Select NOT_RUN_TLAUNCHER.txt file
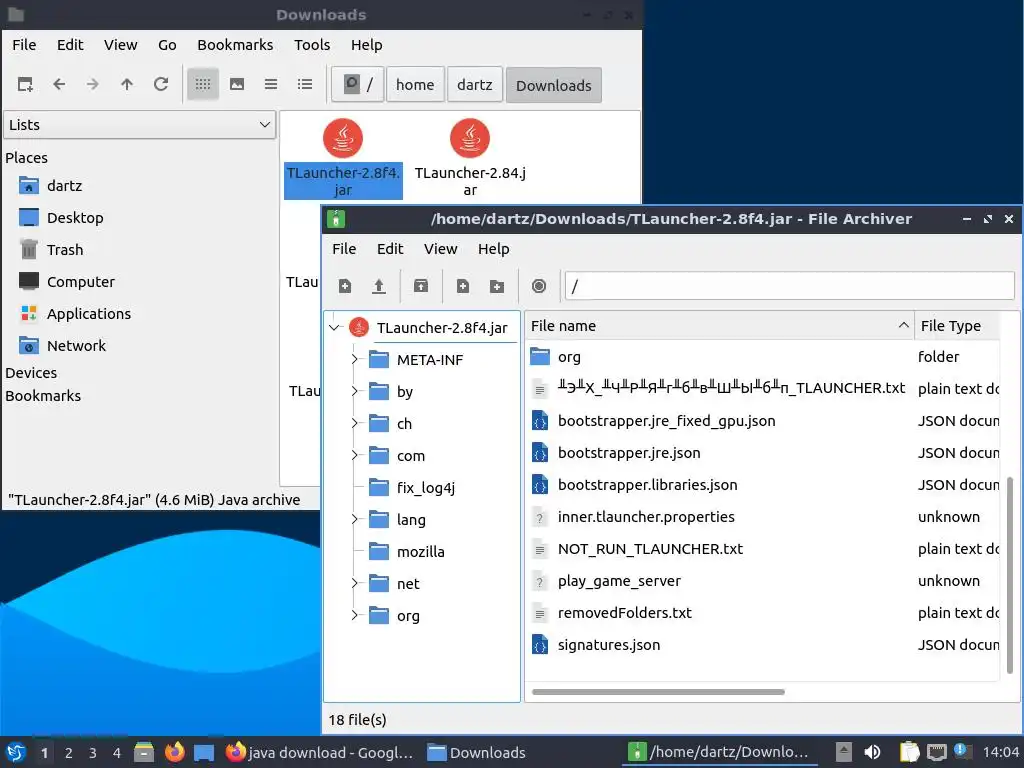 [x=637, y=549]
